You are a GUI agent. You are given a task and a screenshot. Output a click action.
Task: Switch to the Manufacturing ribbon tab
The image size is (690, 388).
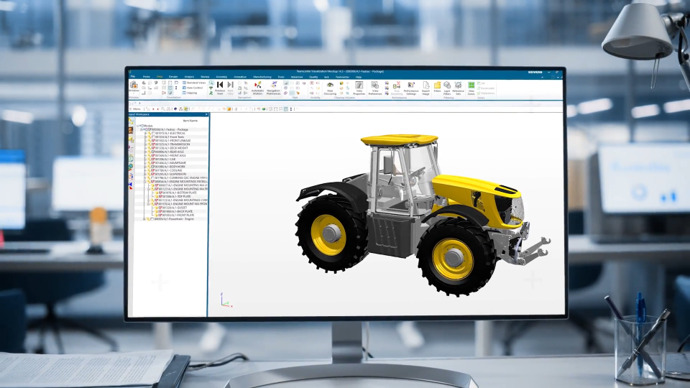tap(262, 77)
